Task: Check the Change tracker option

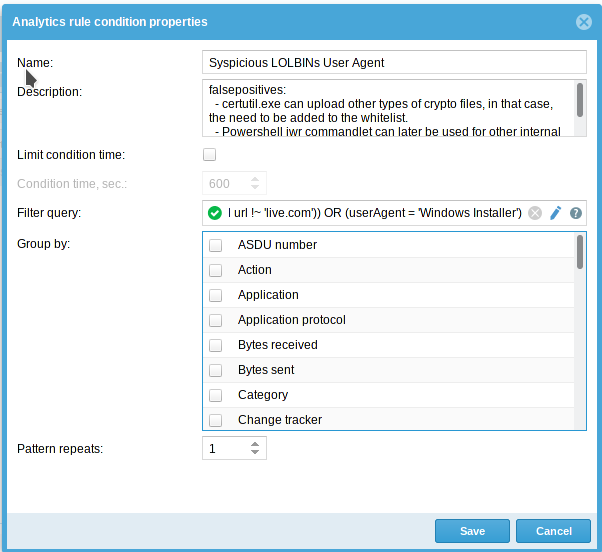Action: [x=215, y=420]
